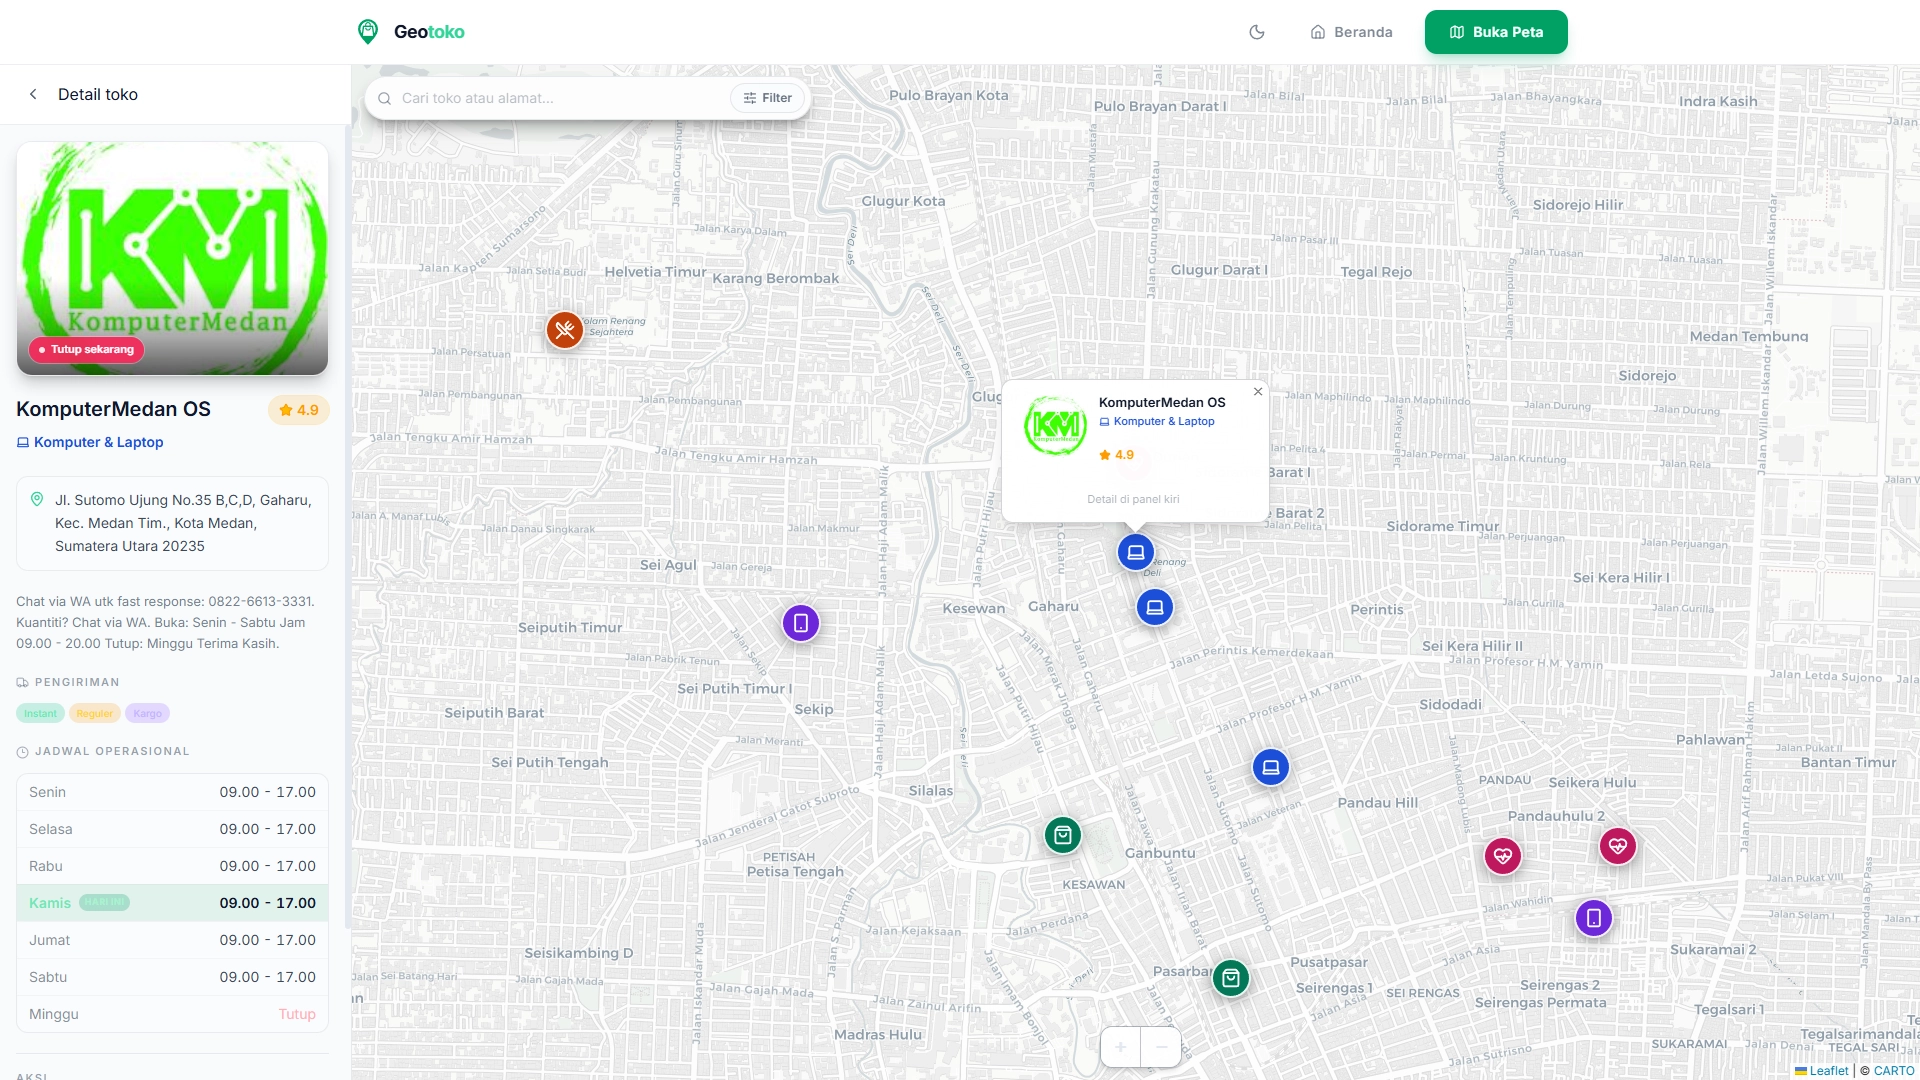Click the Detail toko panel title
Screen dimensions: 1920x1080
98,94
